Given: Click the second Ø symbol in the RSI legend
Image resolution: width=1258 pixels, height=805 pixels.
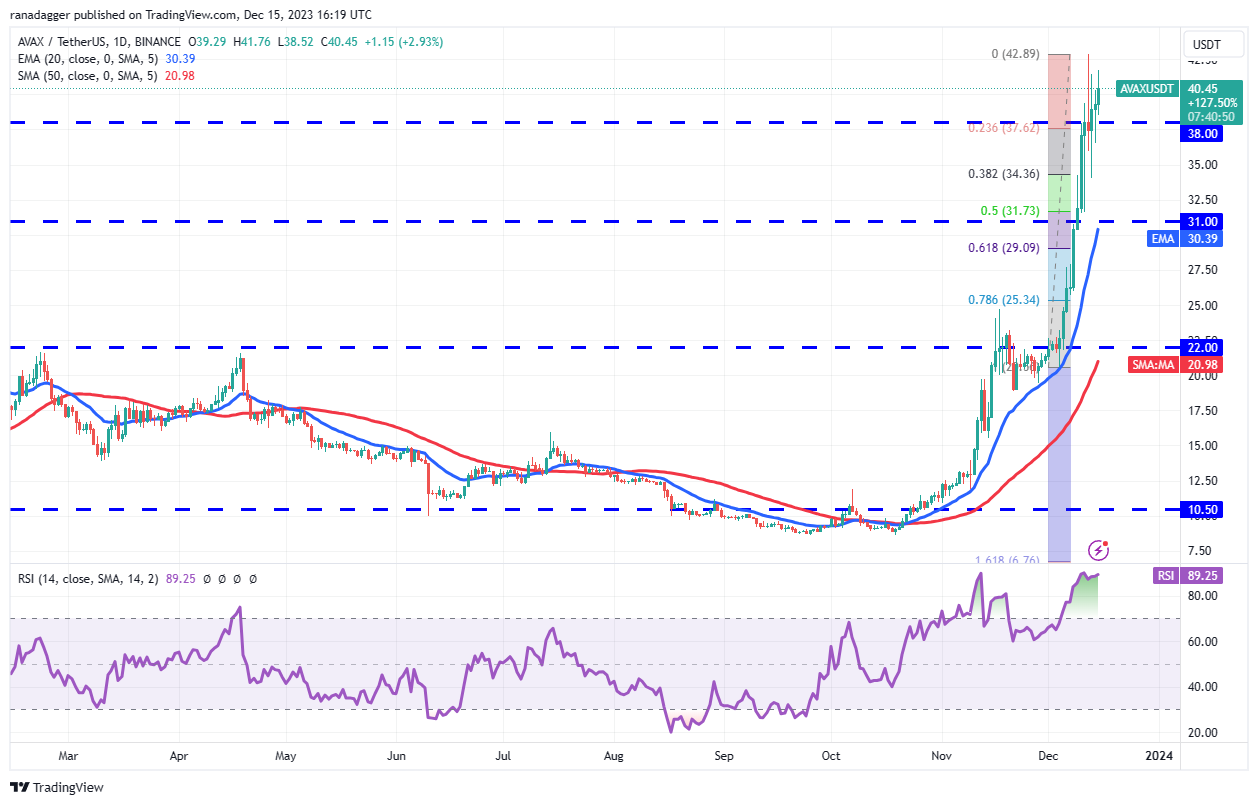Looking at the screenshot, I should click(222, 578).
